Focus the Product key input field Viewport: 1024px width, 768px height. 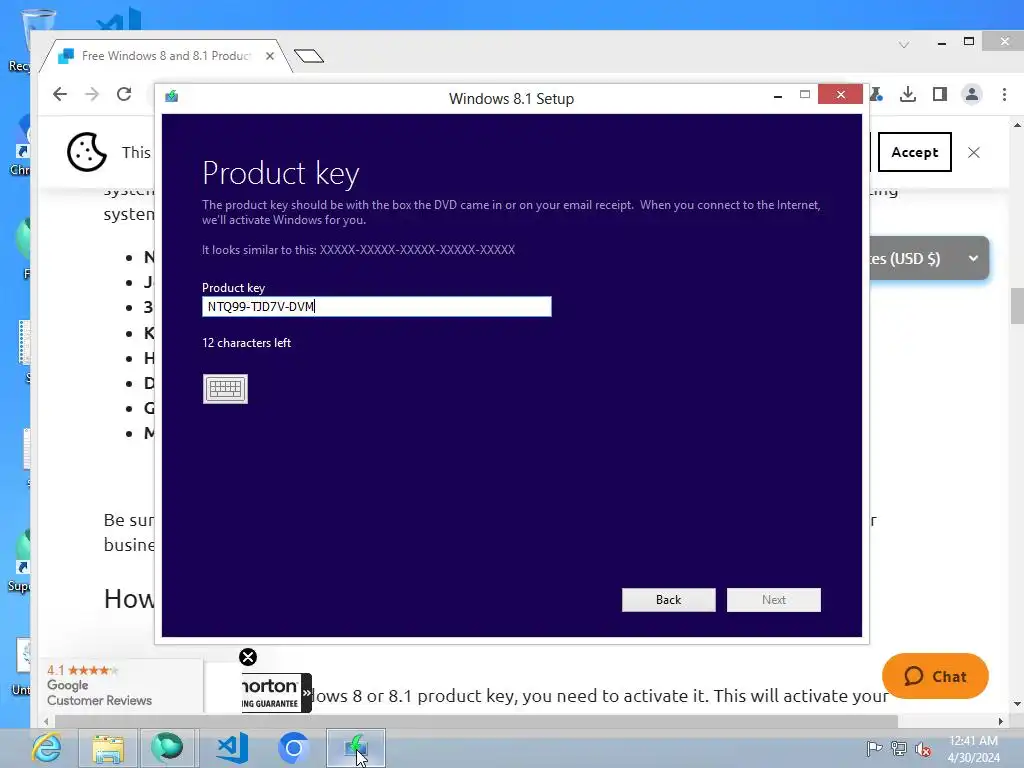coord(377,306)
